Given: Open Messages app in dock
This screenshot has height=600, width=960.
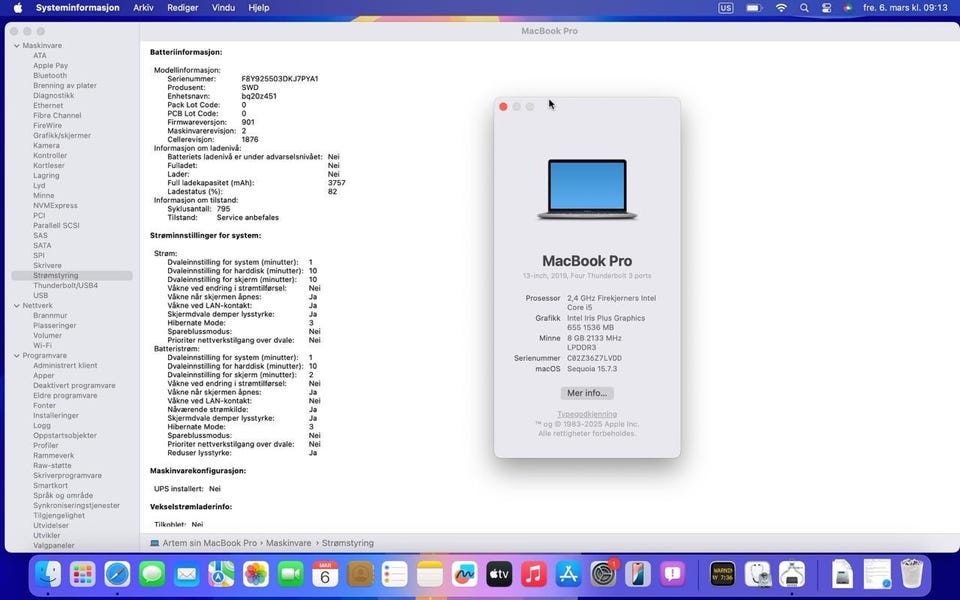Looking at the screenshot, I should point(152,574).
